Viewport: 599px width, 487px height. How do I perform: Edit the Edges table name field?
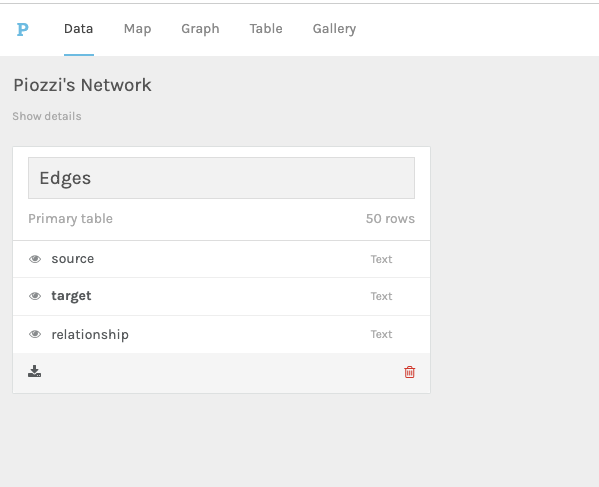click(221, 178)
